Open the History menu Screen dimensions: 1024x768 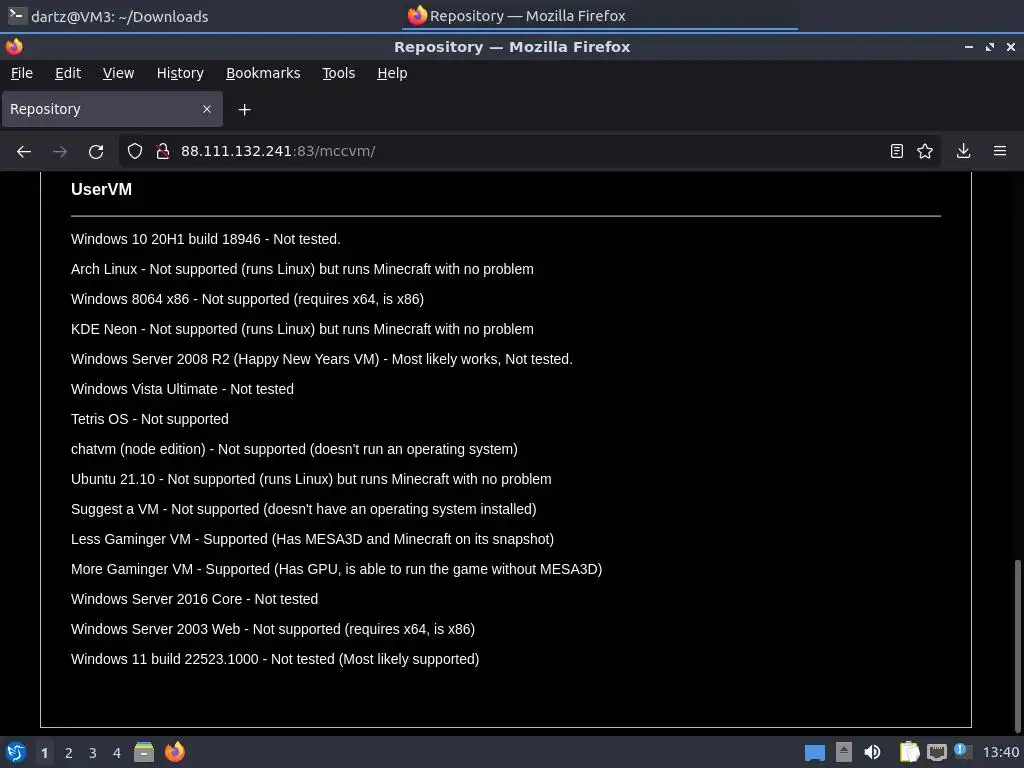tap(180, 73)
